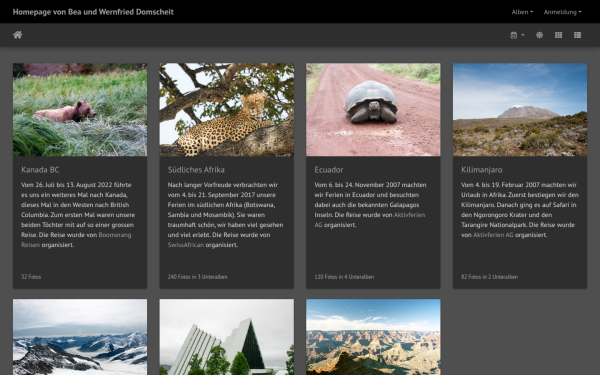
Task: Click the Ecuador album title
Action: pos(329,170)
